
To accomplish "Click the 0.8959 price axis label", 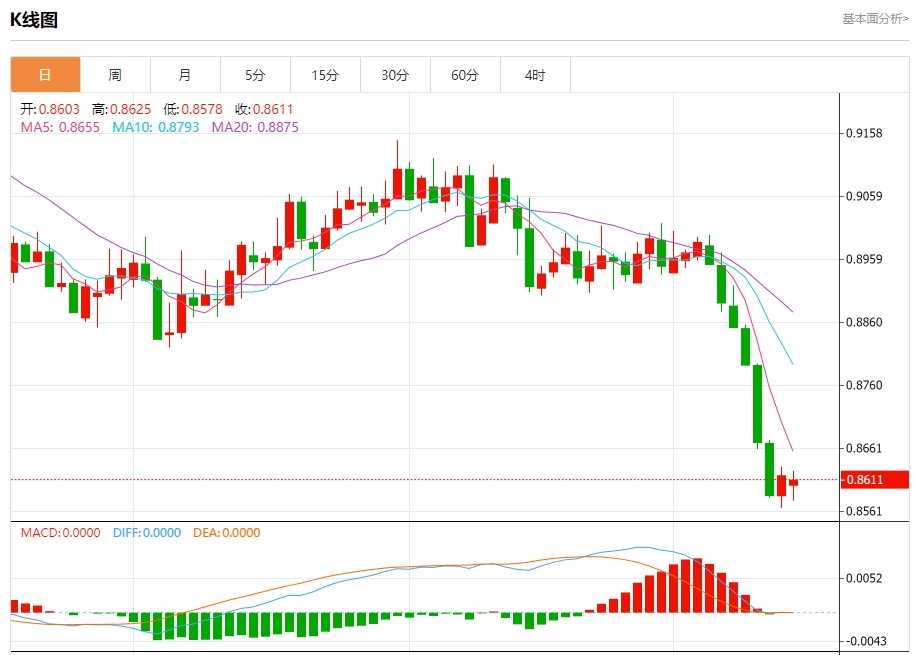I will [x=864, y=259].
